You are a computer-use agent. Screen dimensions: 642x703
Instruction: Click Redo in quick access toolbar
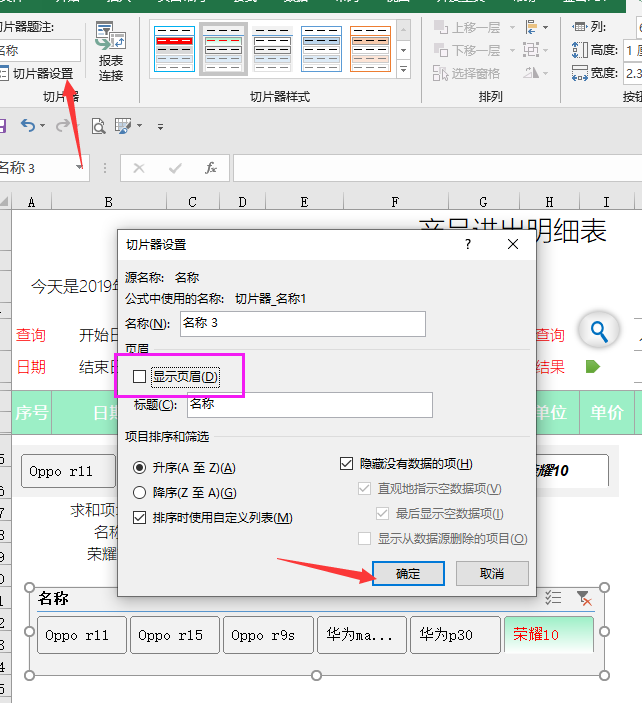tap(63, 126)
